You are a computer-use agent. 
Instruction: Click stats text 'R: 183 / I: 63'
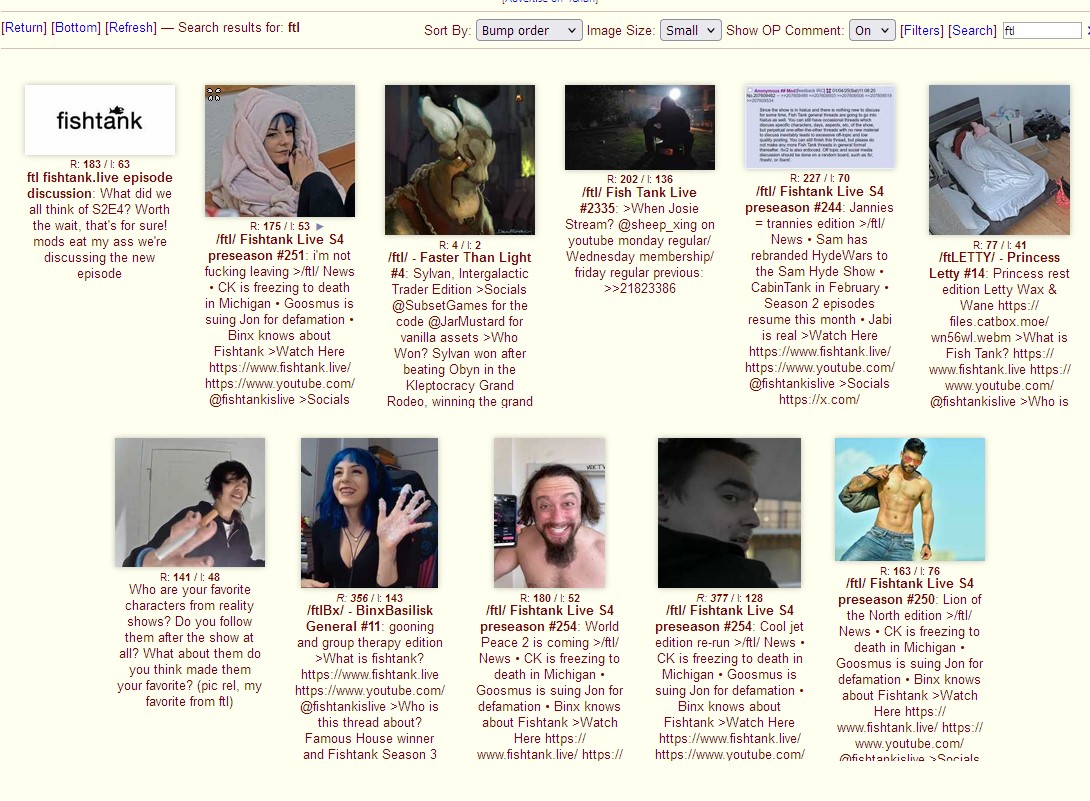click(x=99, y=164)
